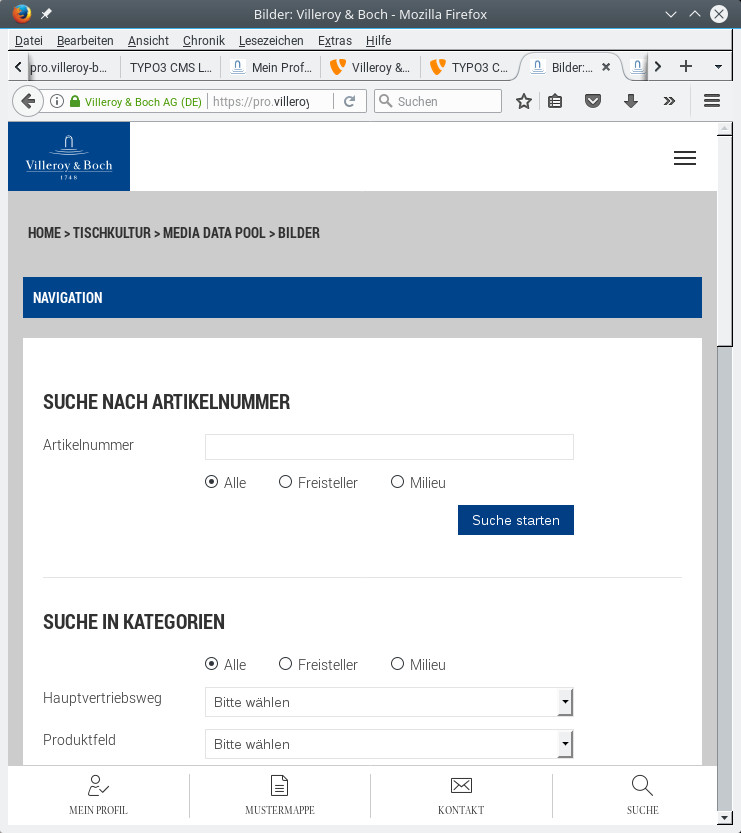
Task: Show bookmarks list icon in toolbar
Action: pos(555,101)
